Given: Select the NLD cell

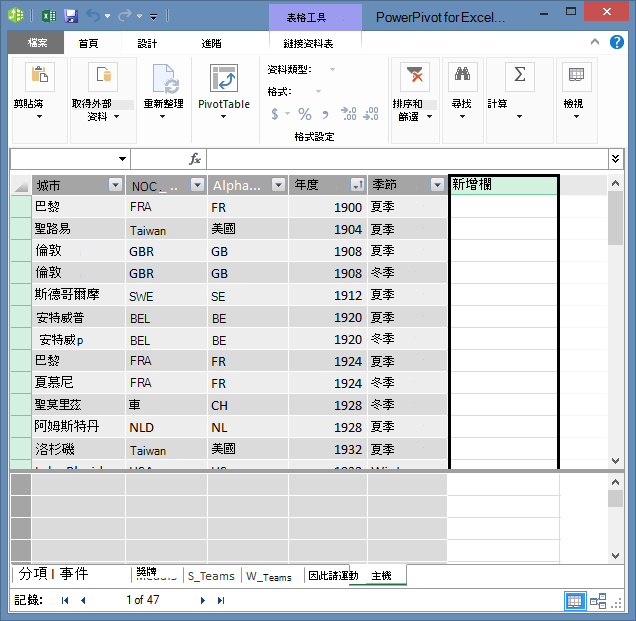Looking at the screenshot, I should 167,428.
